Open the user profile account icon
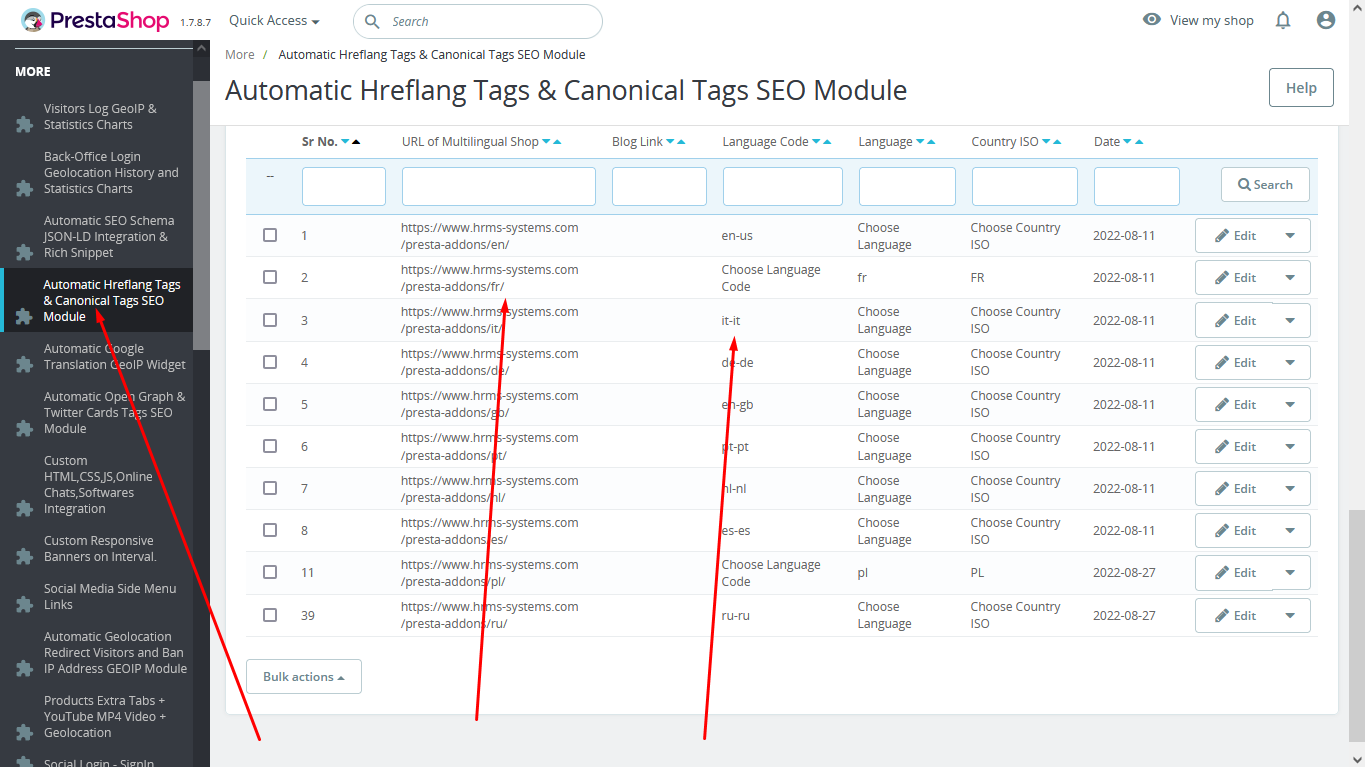The width and height of the screenshot is (1365, 767). (1326, 20)
